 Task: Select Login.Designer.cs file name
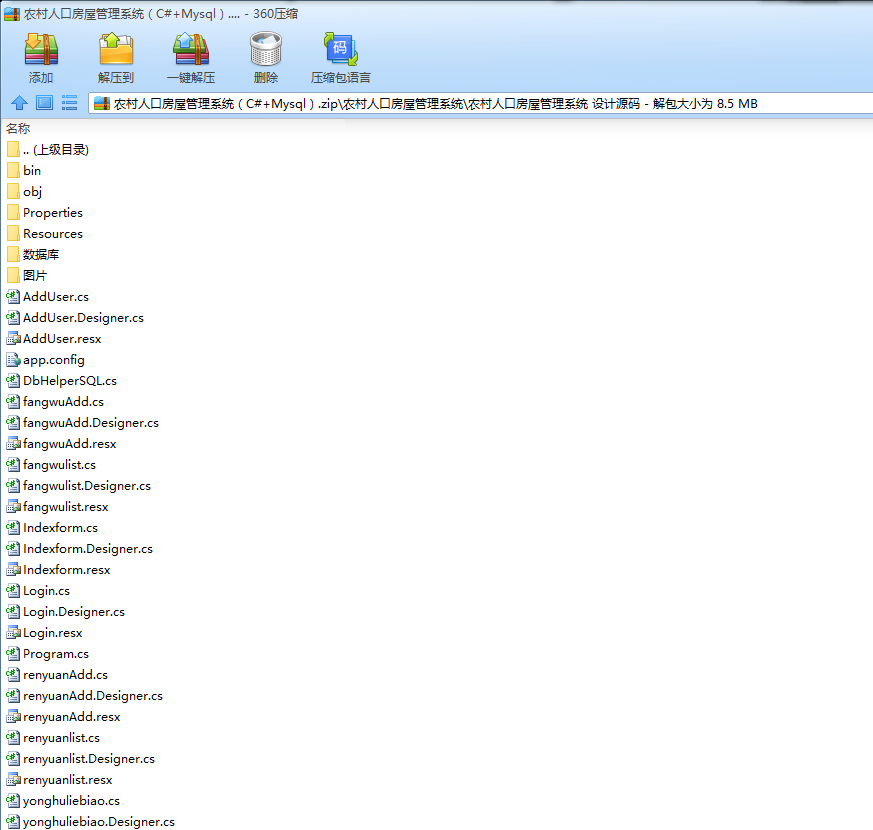[73, 612]
